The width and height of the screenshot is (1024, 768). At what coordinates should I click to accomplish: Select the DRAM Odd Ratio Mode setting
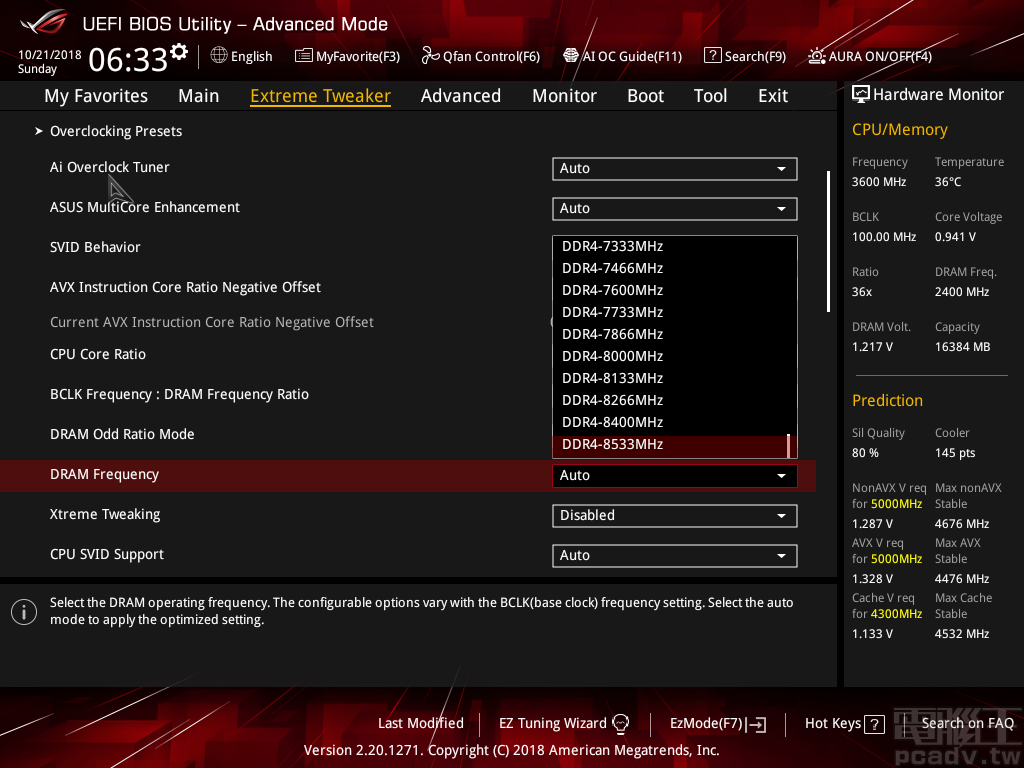pos(122,434)
